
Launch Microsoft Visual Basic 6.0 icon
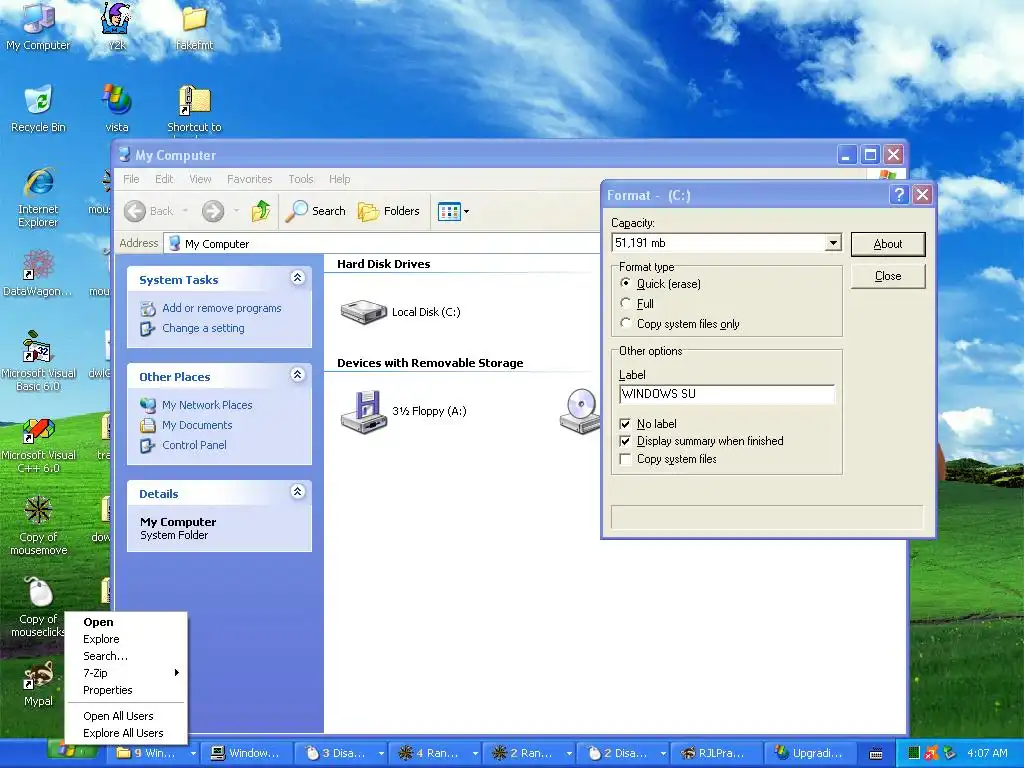point(38,360)
